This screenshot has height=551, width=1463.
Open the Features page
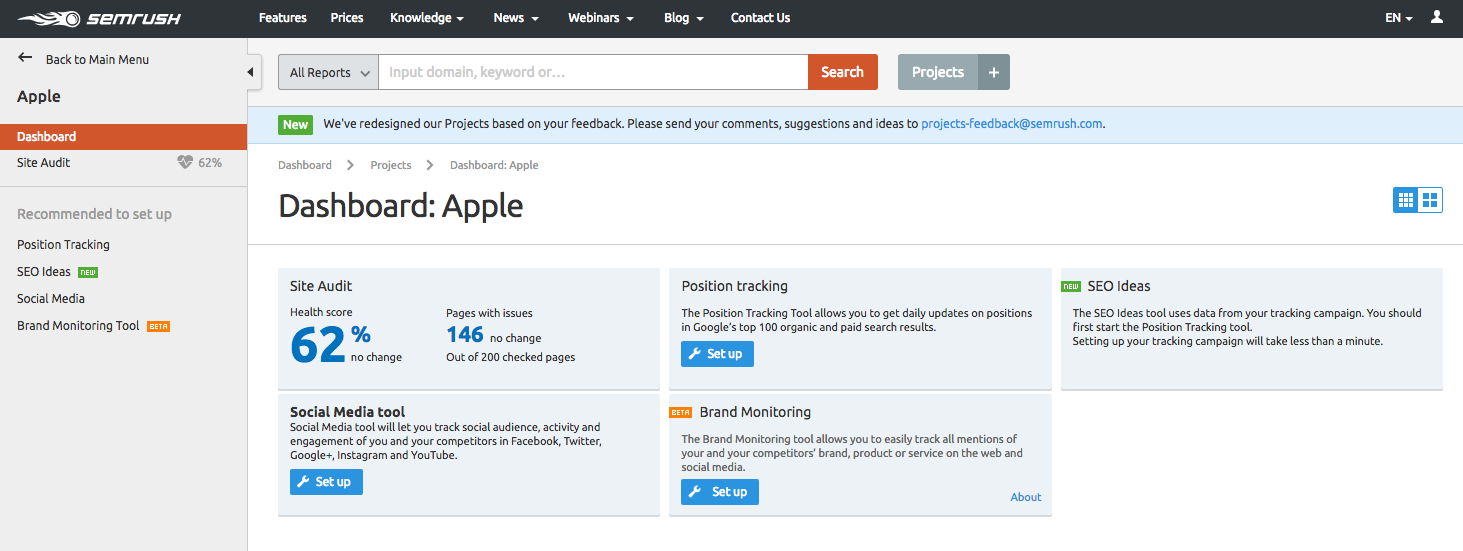(283, 18)
